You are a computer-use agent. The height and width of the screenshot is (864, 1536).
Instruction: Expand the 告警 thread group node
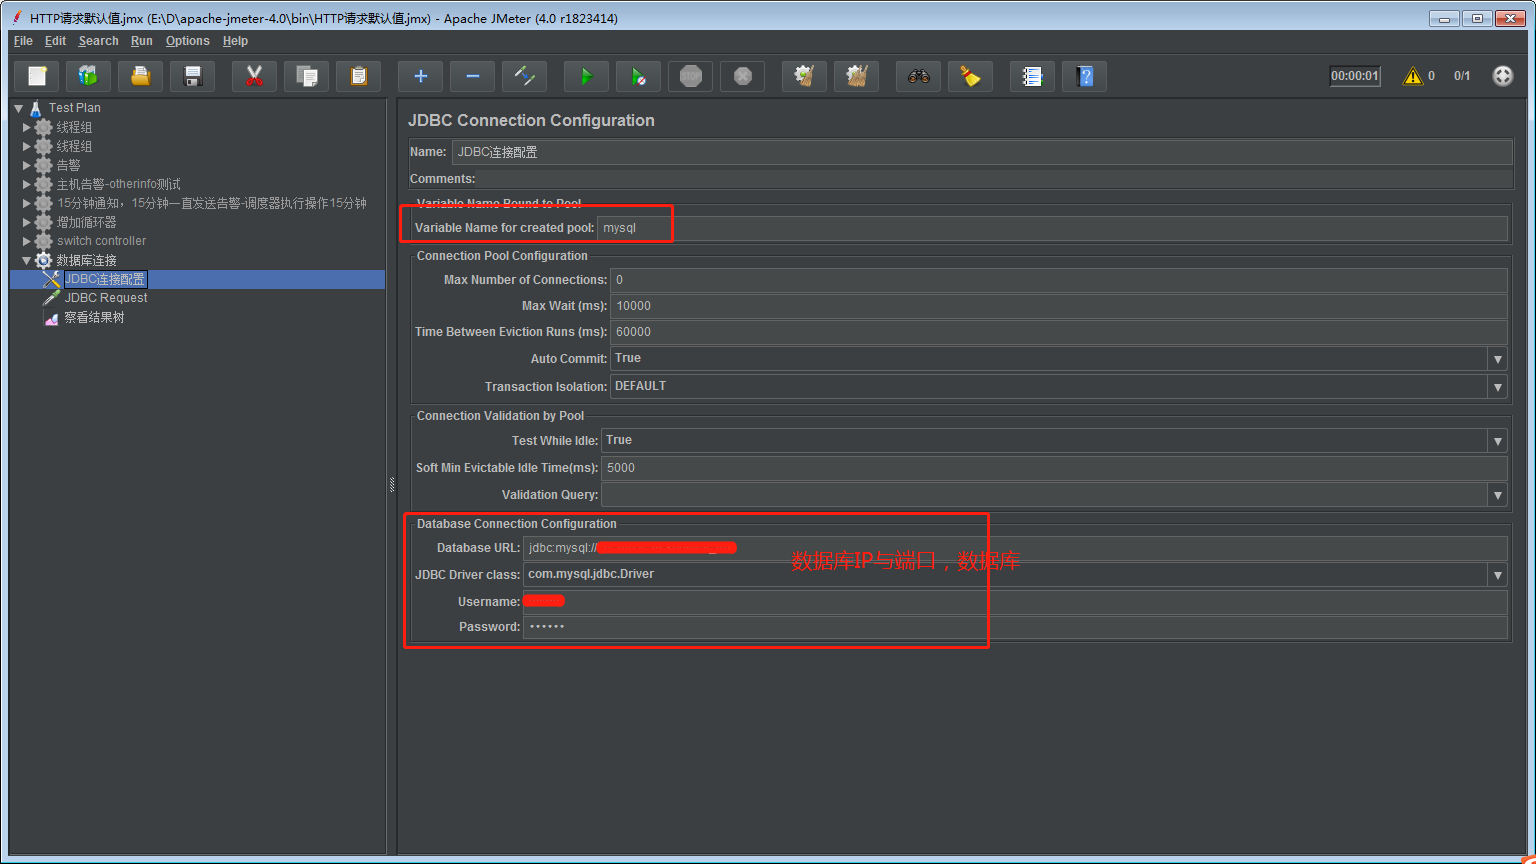point(27,165)
